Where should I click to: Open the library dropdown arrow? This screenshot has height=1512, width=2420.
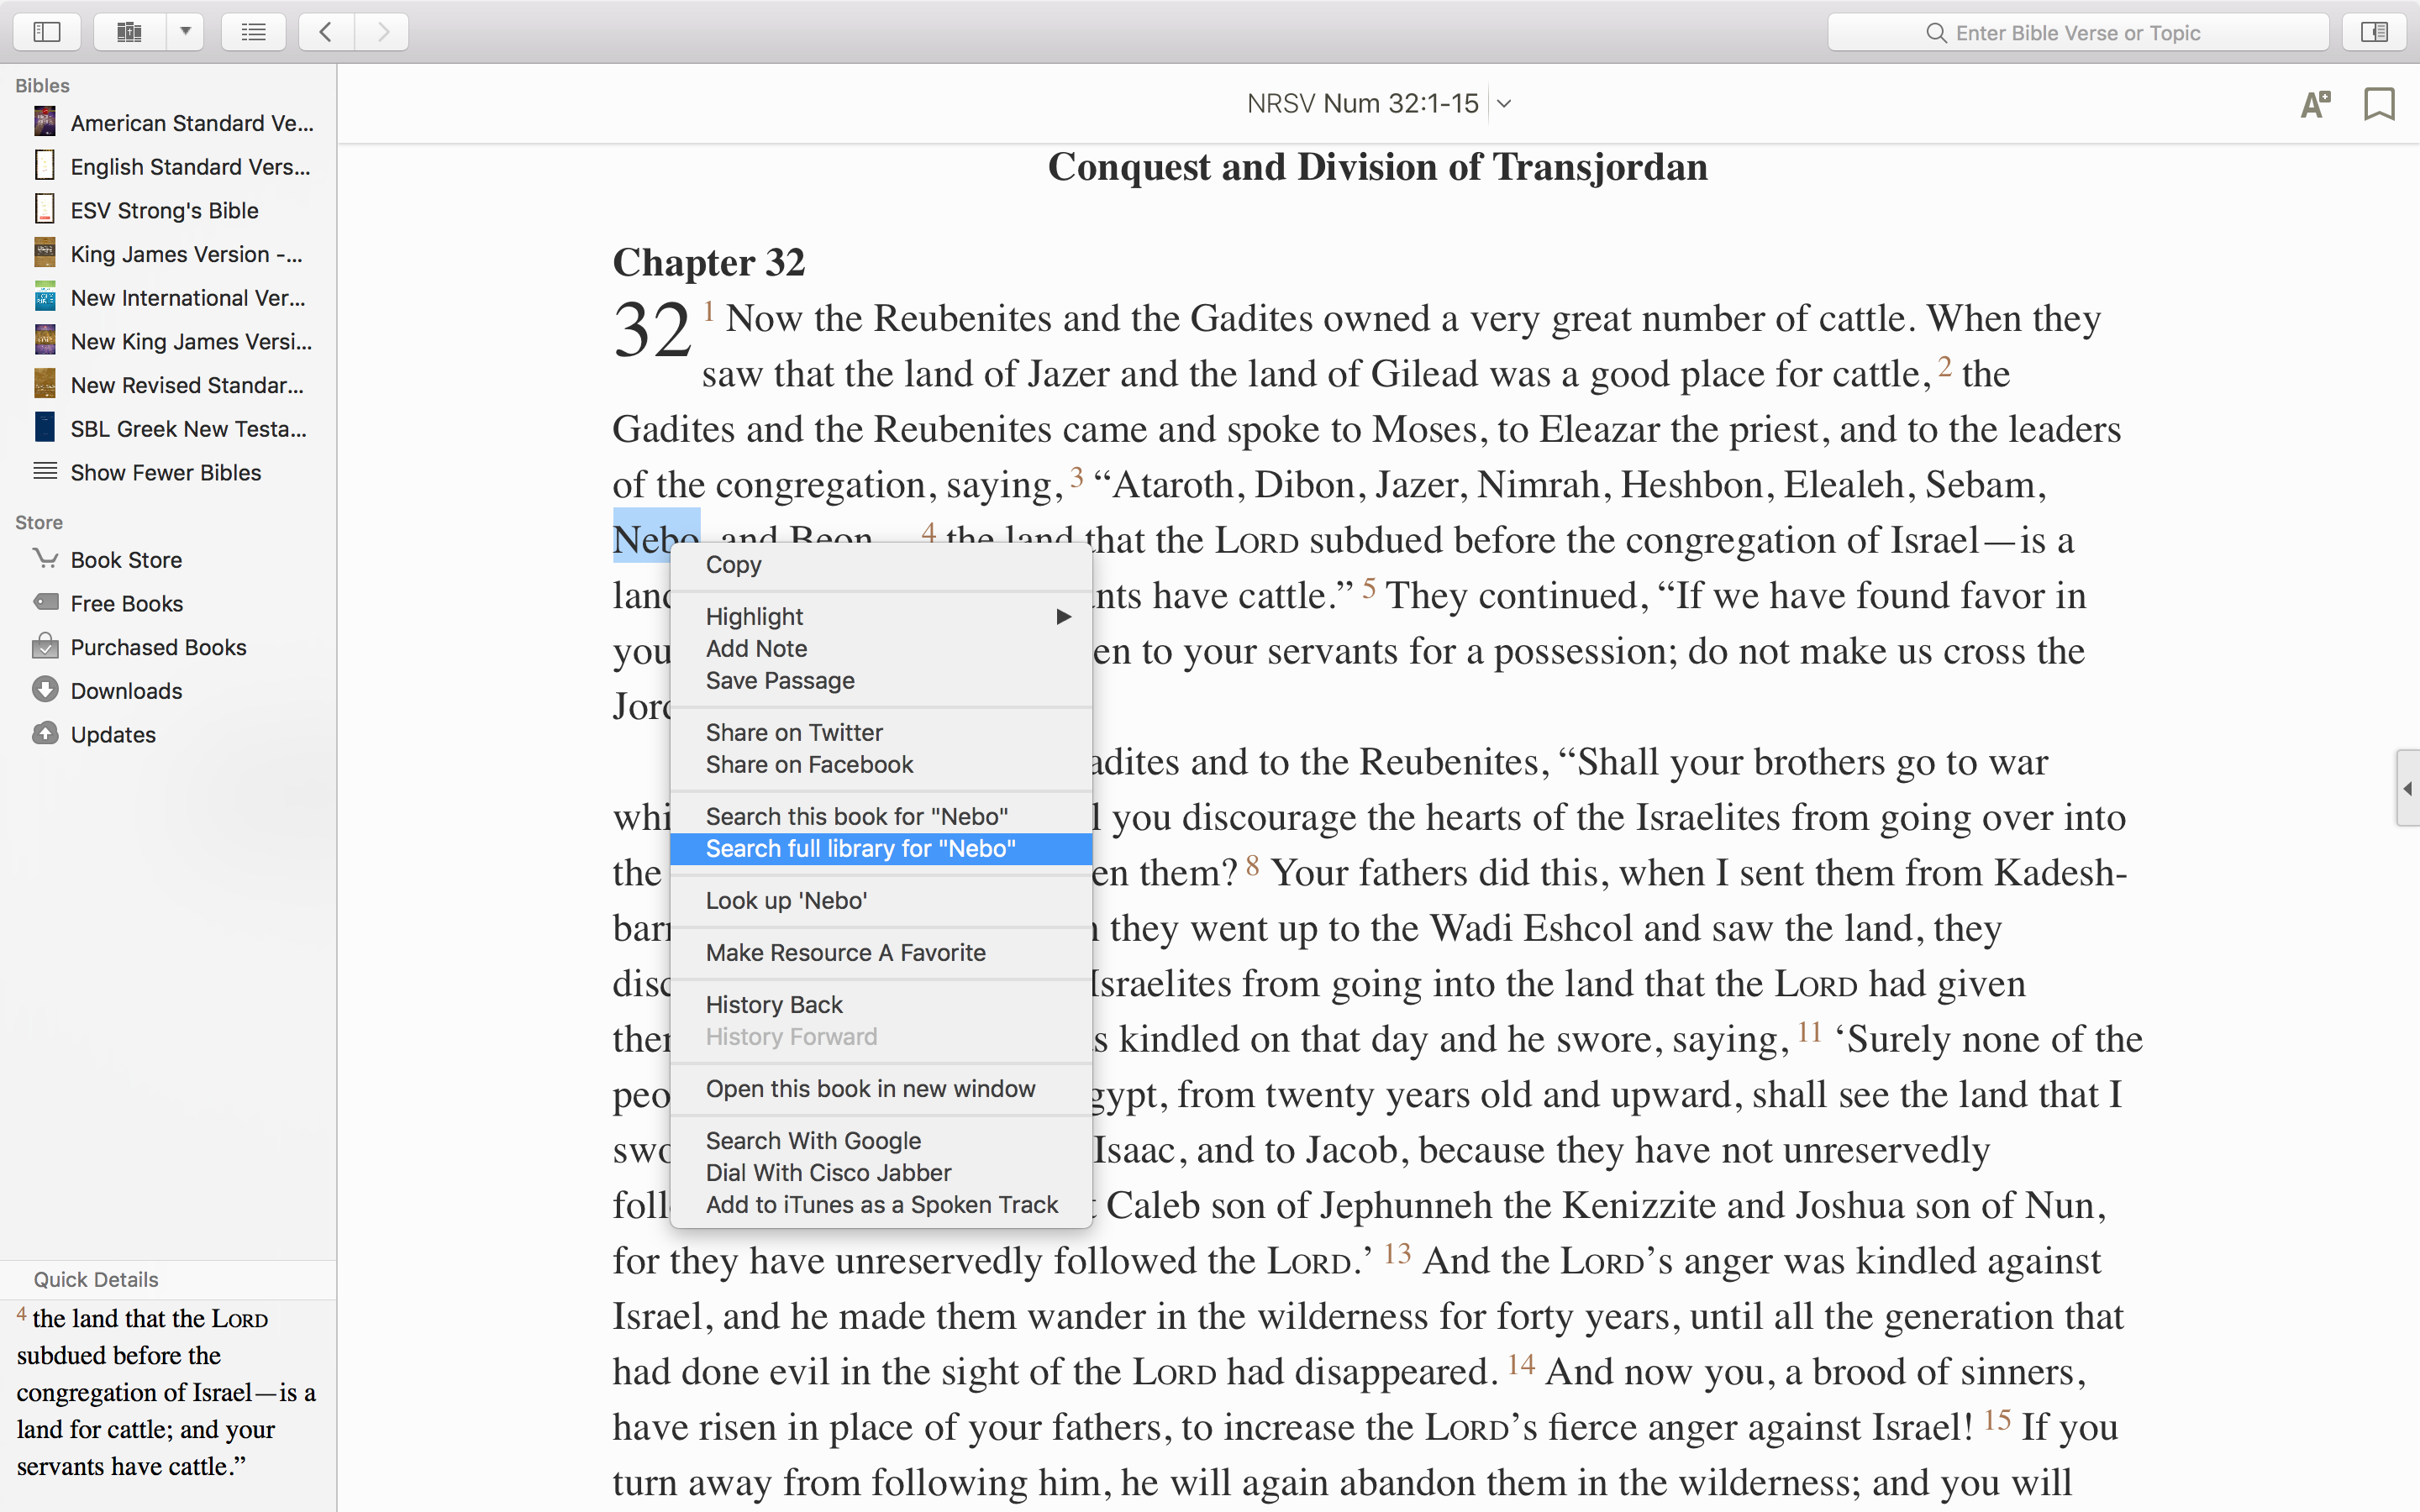coord(185,32)
